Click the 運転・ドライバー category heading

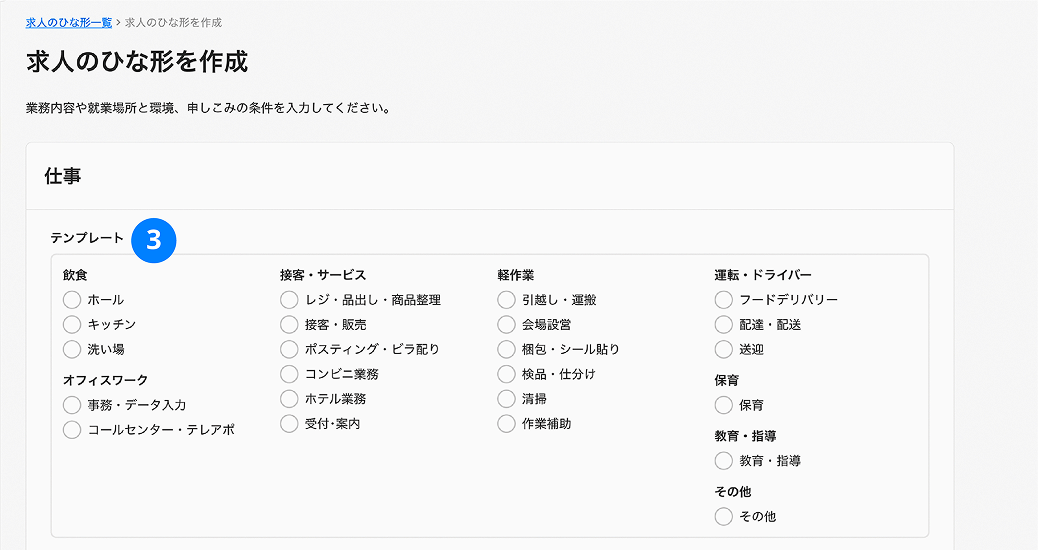[x=763, y=275]
